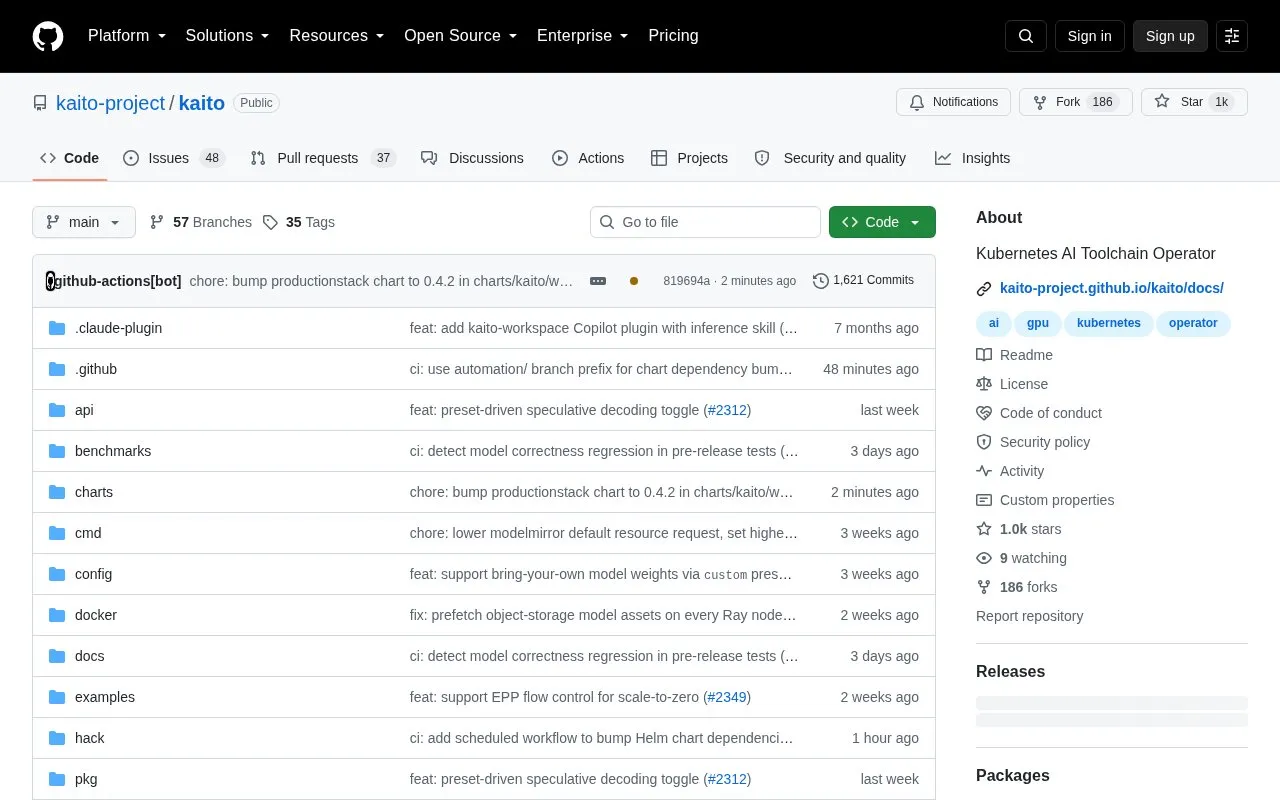Expand the Platform menu
Image resolution: width=1280 pixels, height=800 pixels.
(126, 36)
